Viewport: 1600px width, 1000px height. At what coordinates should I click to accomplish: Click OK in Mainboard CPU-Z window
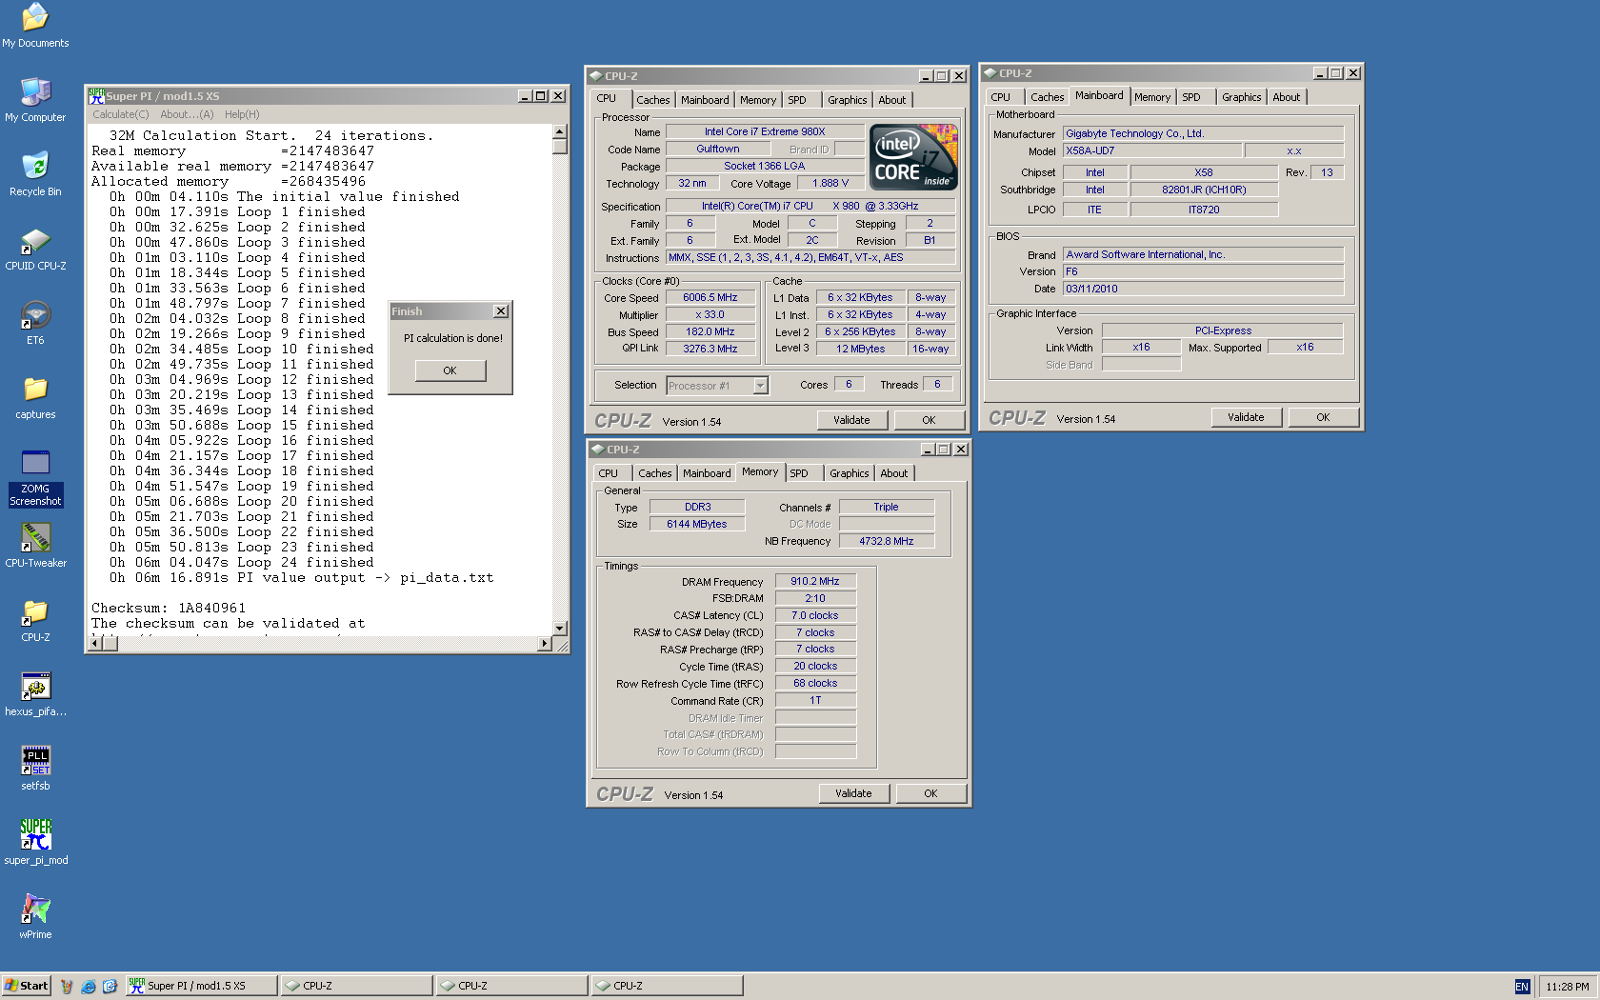pos(1323,417)
